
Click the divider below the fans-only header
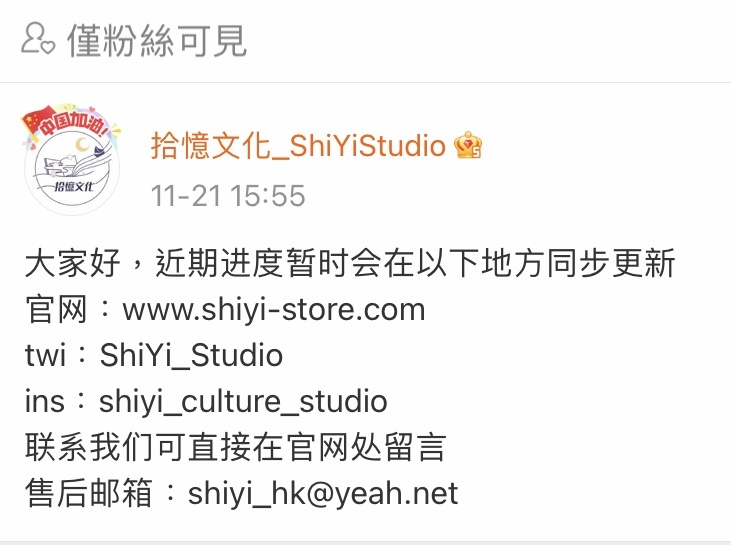coord(366,83)
